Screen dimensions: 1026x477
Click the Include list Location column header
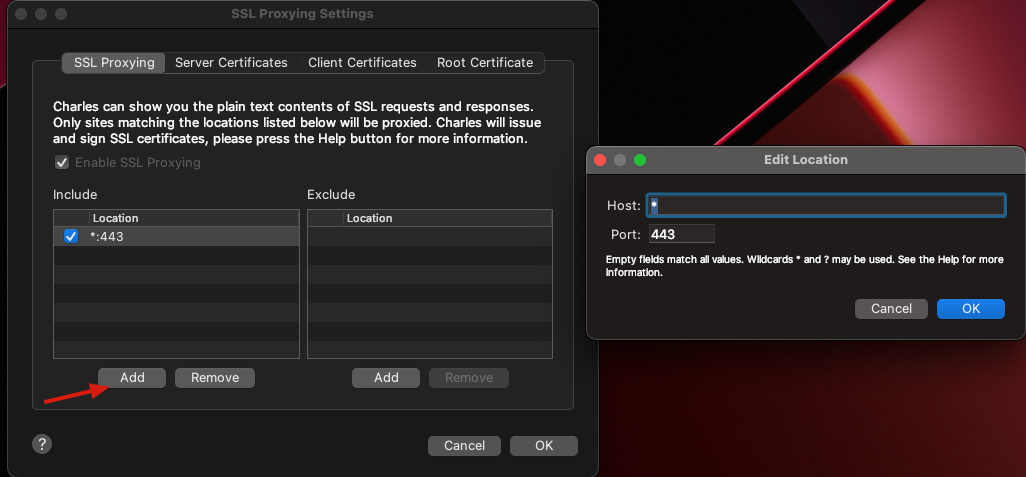[x=194, y=218]
